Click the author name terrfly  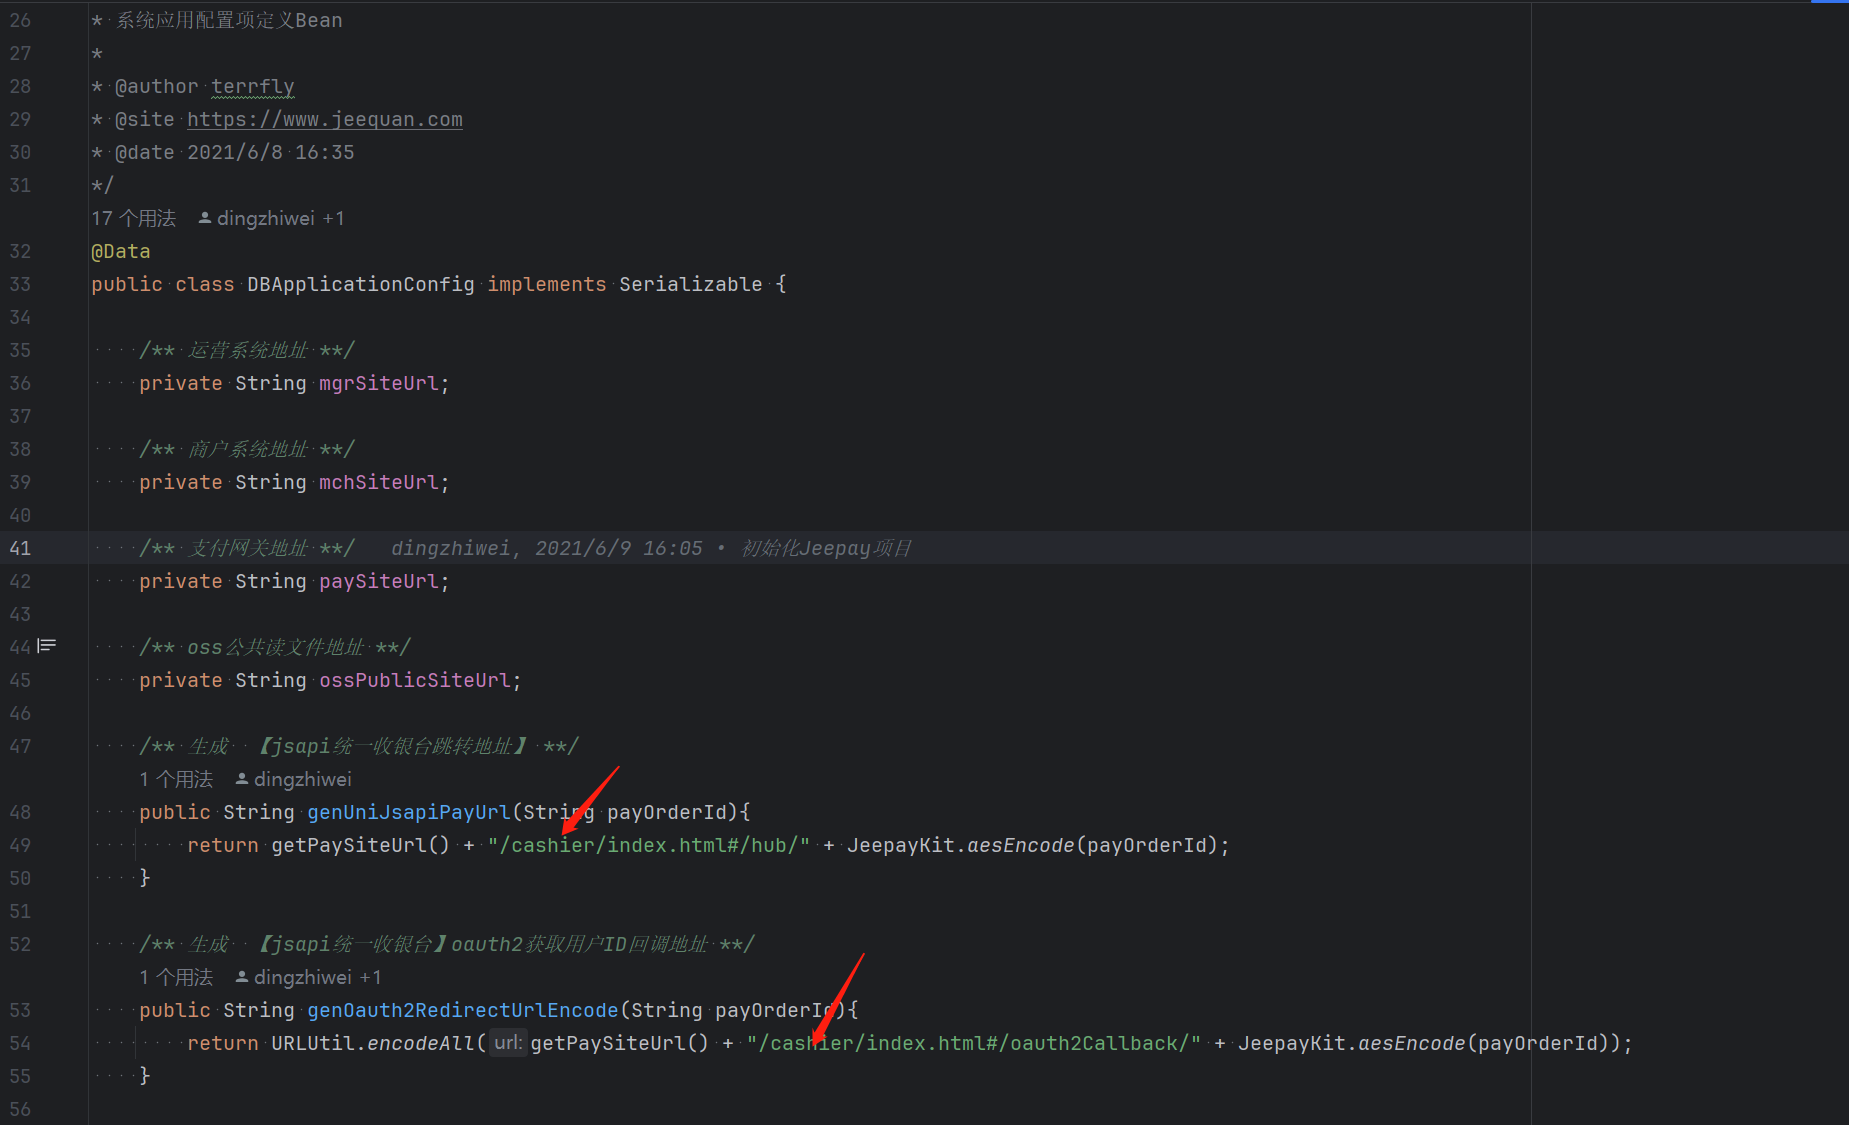(x=253, y=86)
